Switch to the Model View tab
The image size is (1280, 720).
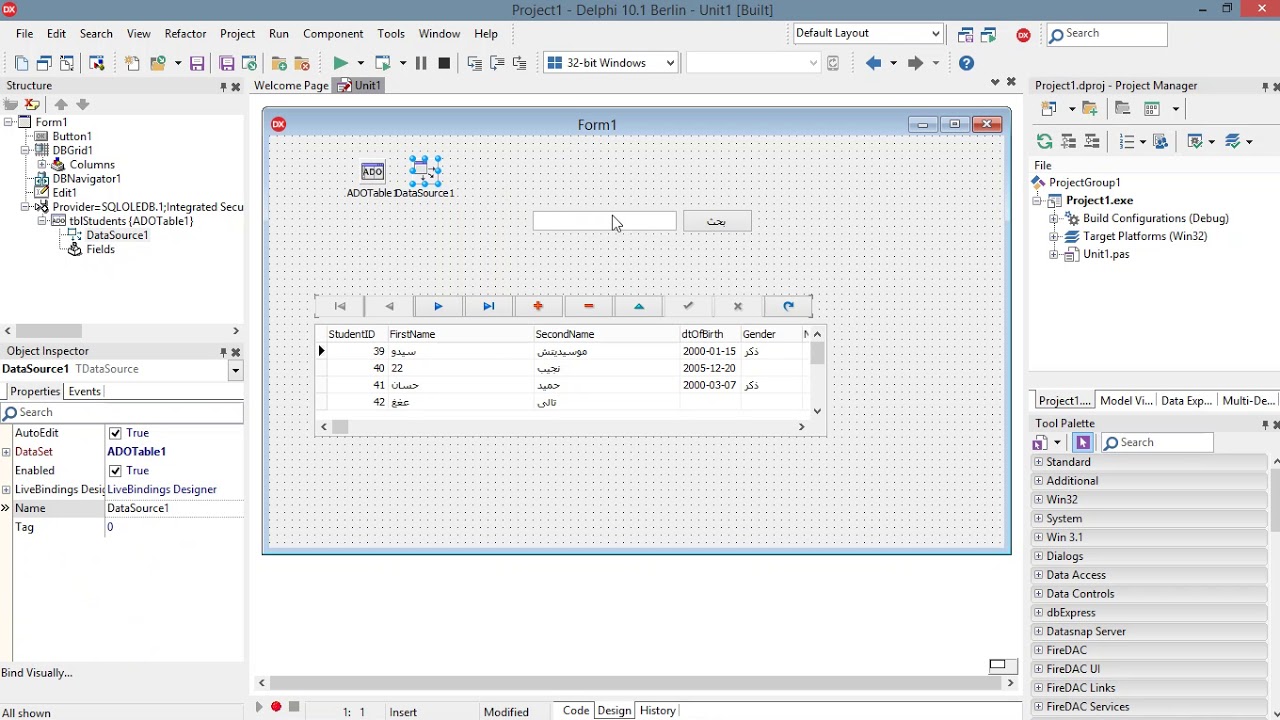click(x=1126, y=400)
